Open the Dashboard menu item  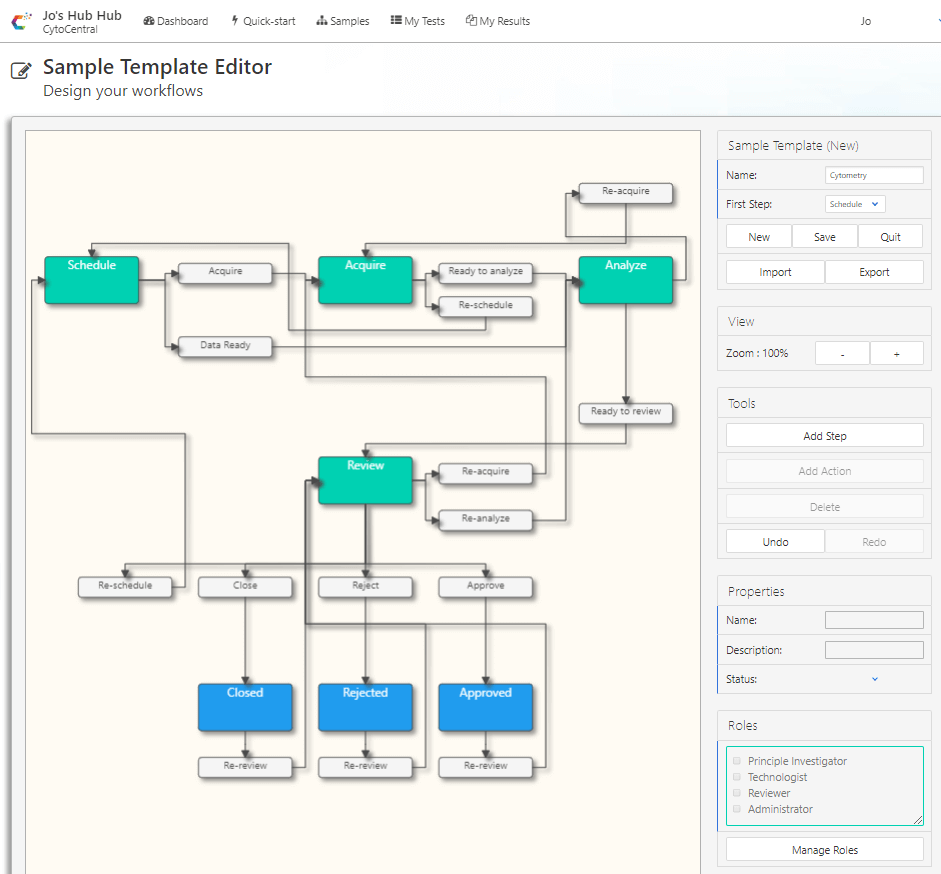tap(175, 21)
